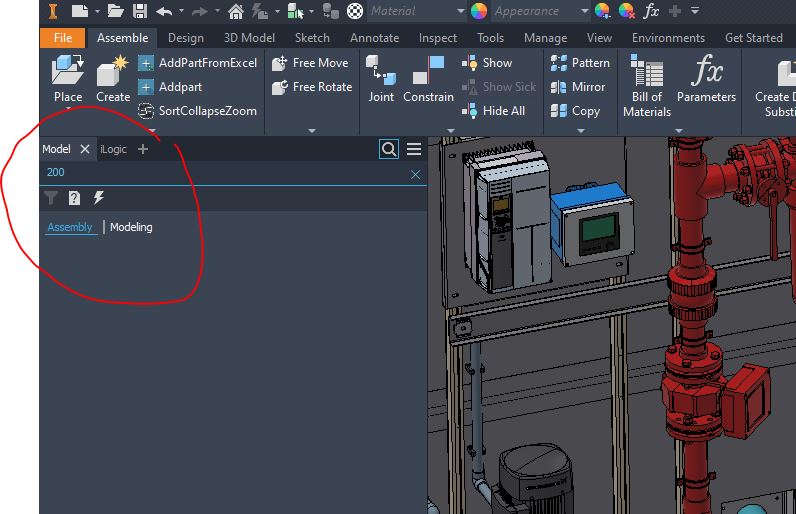This screenshot has width=796, height=514.
Task: Switch to the Design ribbon tab
Action: point(186,38)
